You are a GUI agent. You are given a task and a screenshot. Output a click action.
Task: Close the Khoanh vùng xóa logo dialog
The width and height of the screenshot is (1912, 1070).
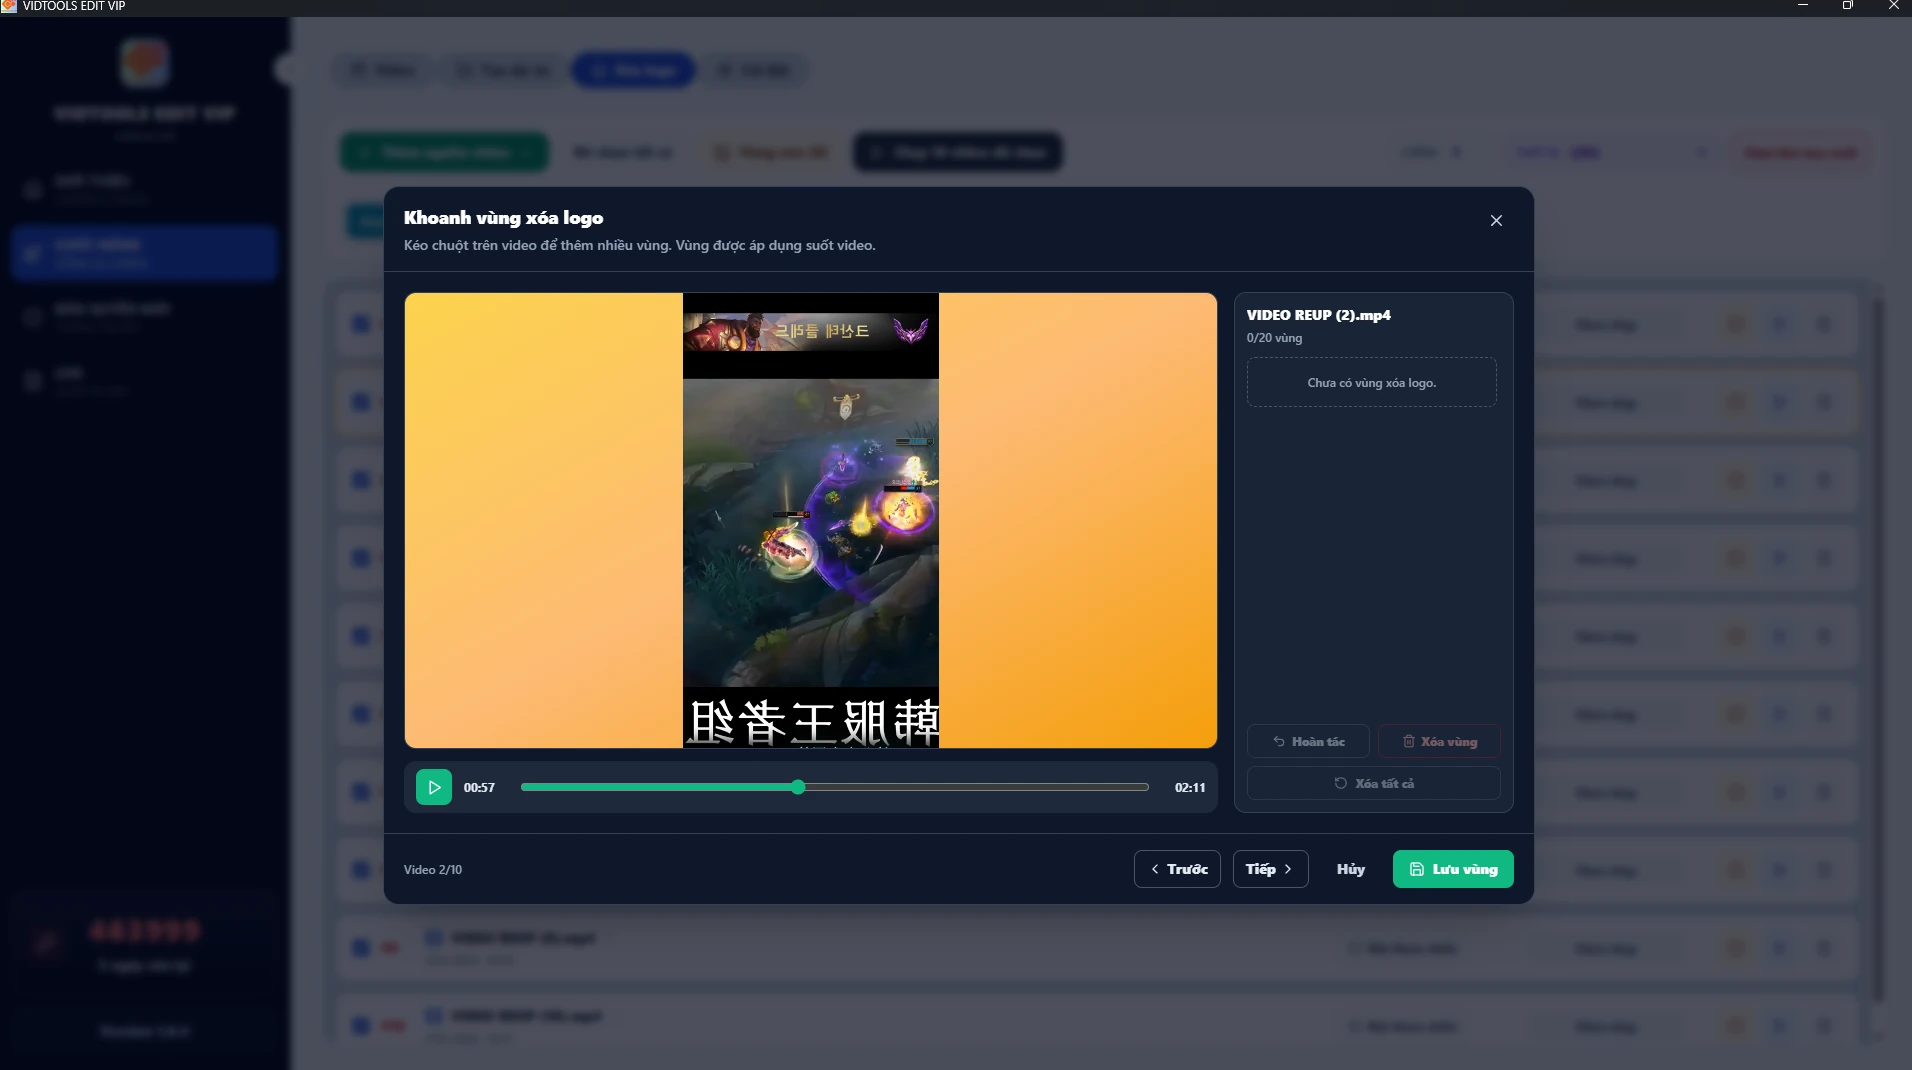point(1496,220)
